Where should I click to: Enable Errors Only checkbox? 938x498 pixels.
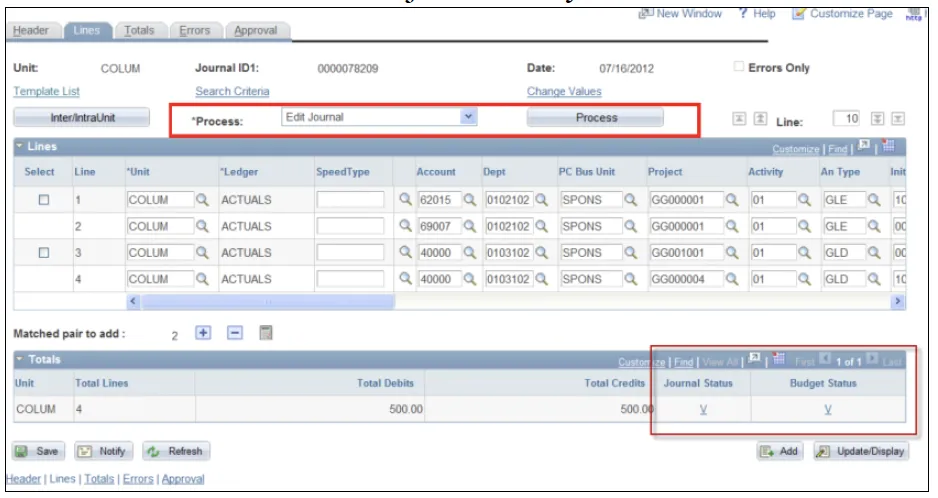(739, 66)
